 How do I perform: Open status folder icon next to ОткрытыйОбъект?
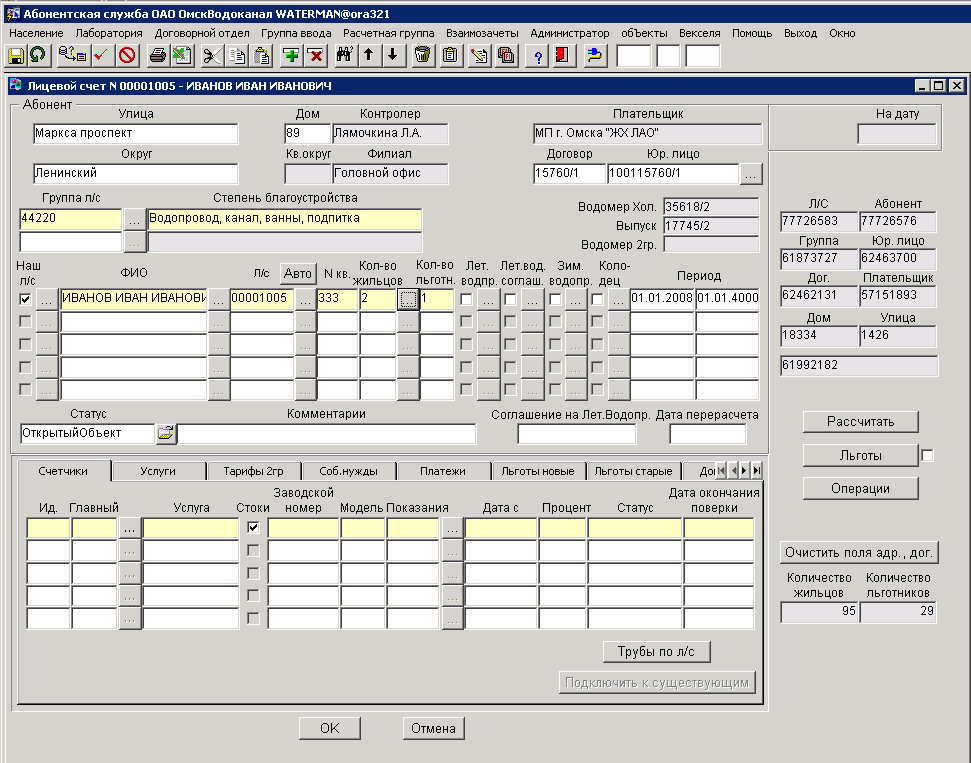(165, 433)
